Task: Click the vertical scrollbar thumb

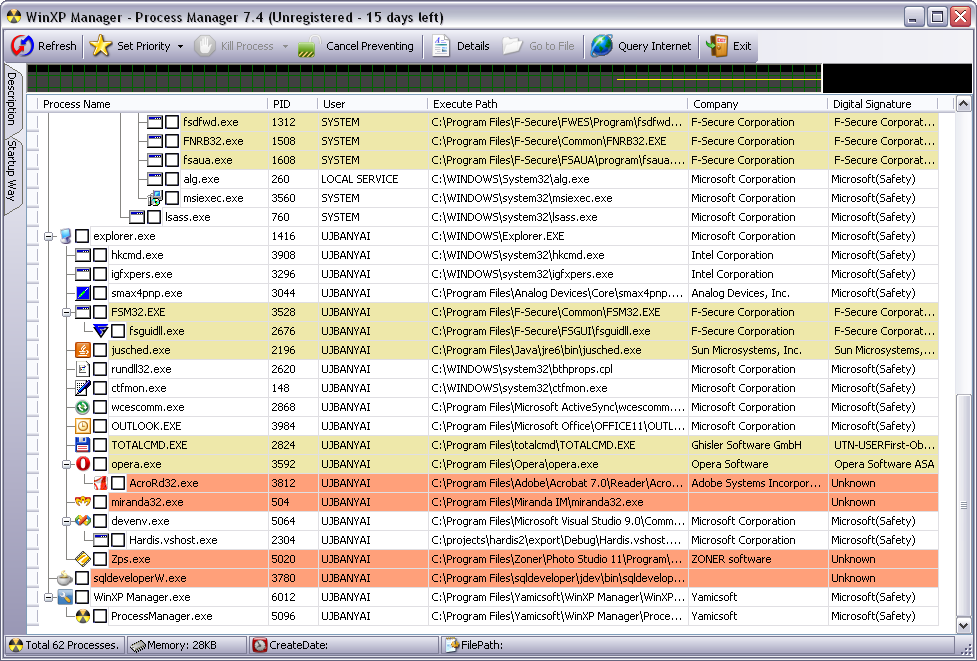Action: pyautogui.click(x=963, y=505)
